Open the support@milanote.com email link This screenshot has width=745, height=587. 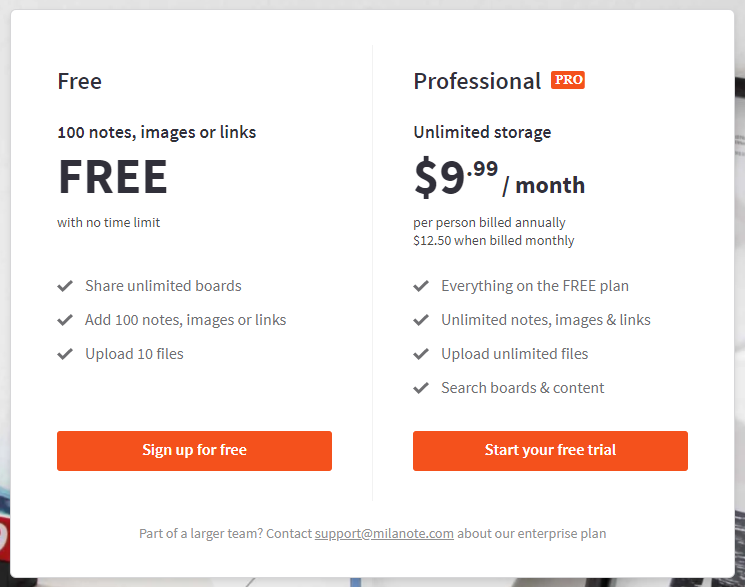[x=384, y=533]
